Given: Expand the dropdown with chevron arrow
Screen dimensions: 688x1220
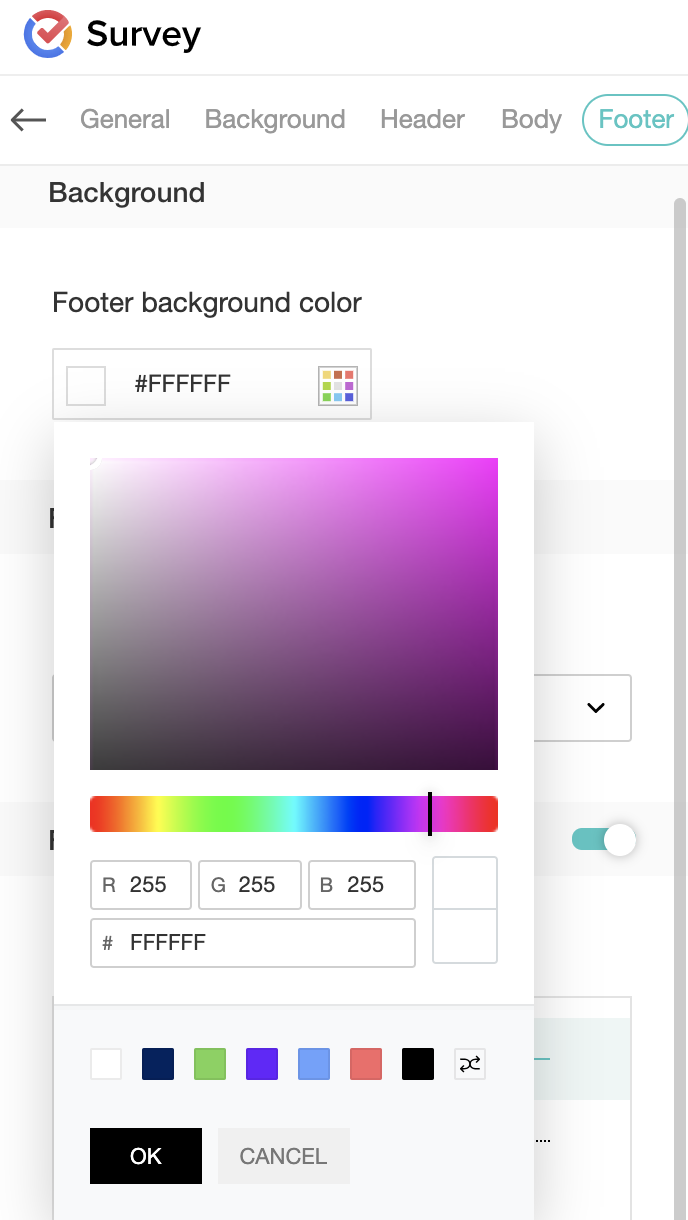Looking at the screenshot, I should pyautogui.click(x=596, y=708).
